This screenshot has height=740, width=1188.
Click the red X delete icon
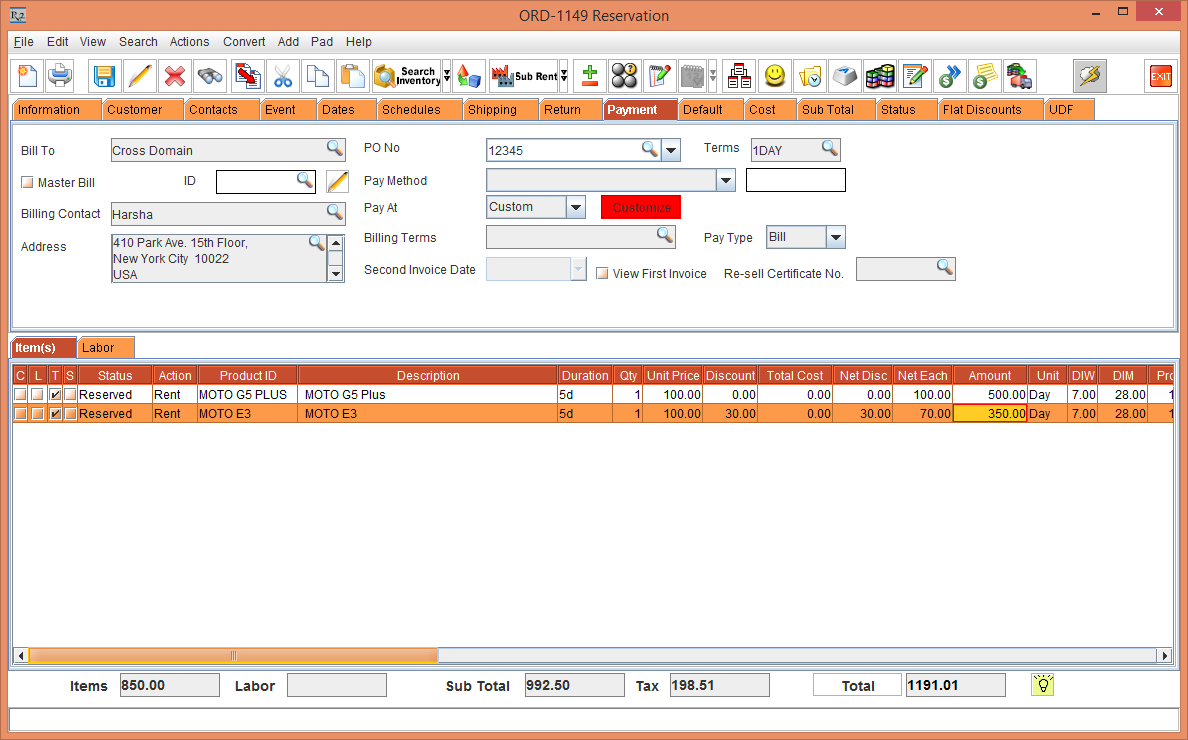175,76
